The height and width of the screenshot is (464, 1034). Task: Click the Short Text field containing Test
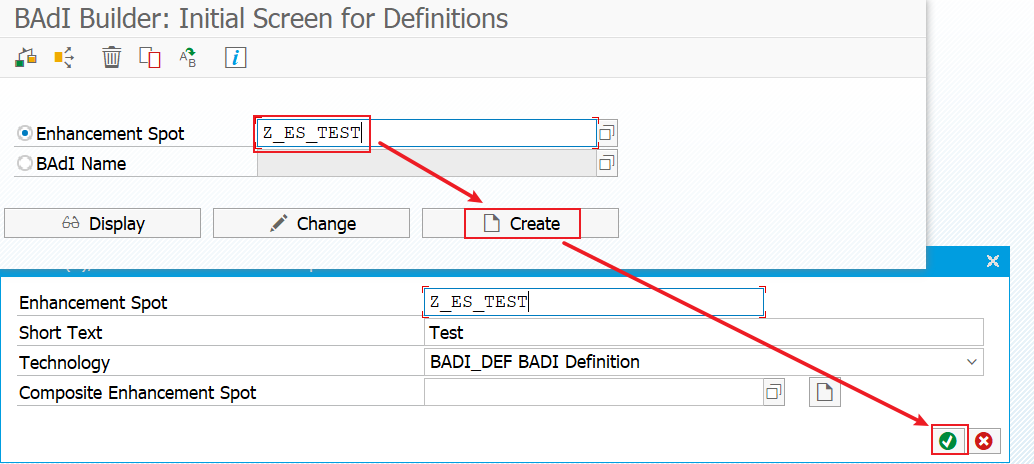coord(704,332)
